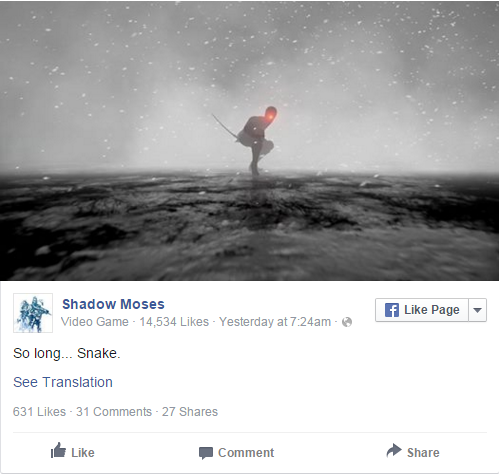This screenshot has height=474, width=499.
Task: Click the curved arrow Share icon
Action: pos(394,450)
